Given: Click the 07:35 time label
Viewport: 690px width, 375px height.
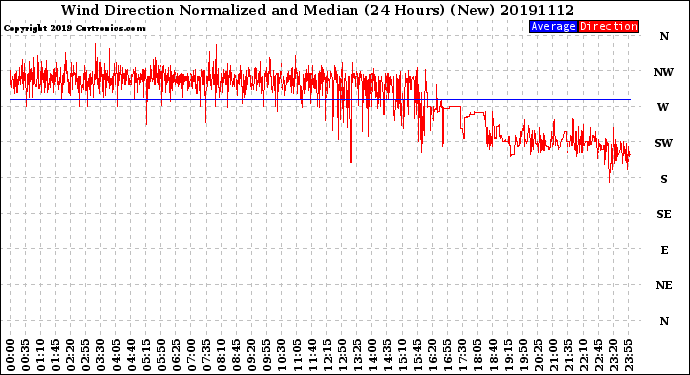Looking at the screenshot, I should [206, 355].
